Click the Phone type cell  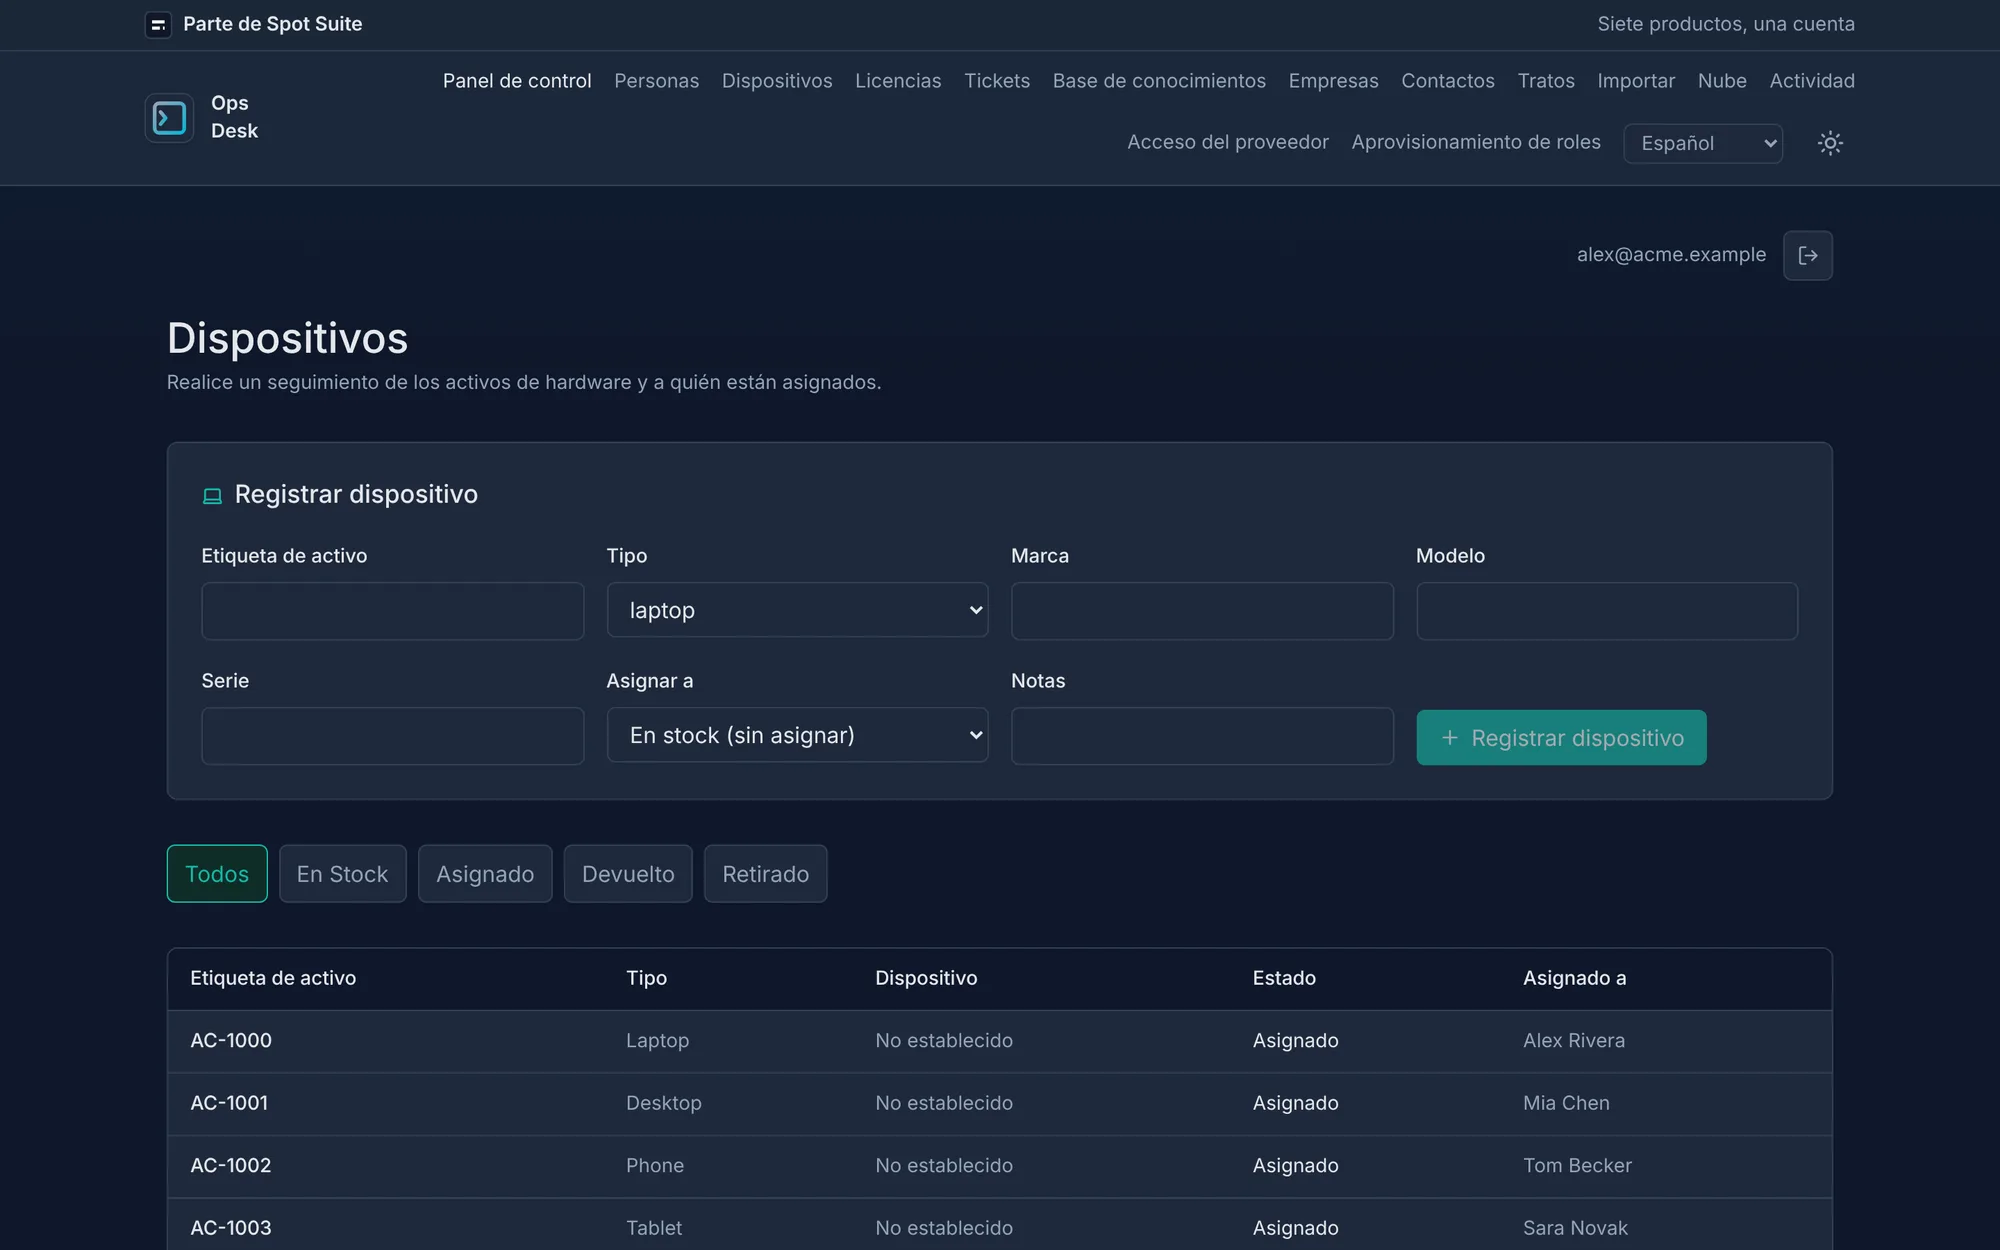[655, 1166]
